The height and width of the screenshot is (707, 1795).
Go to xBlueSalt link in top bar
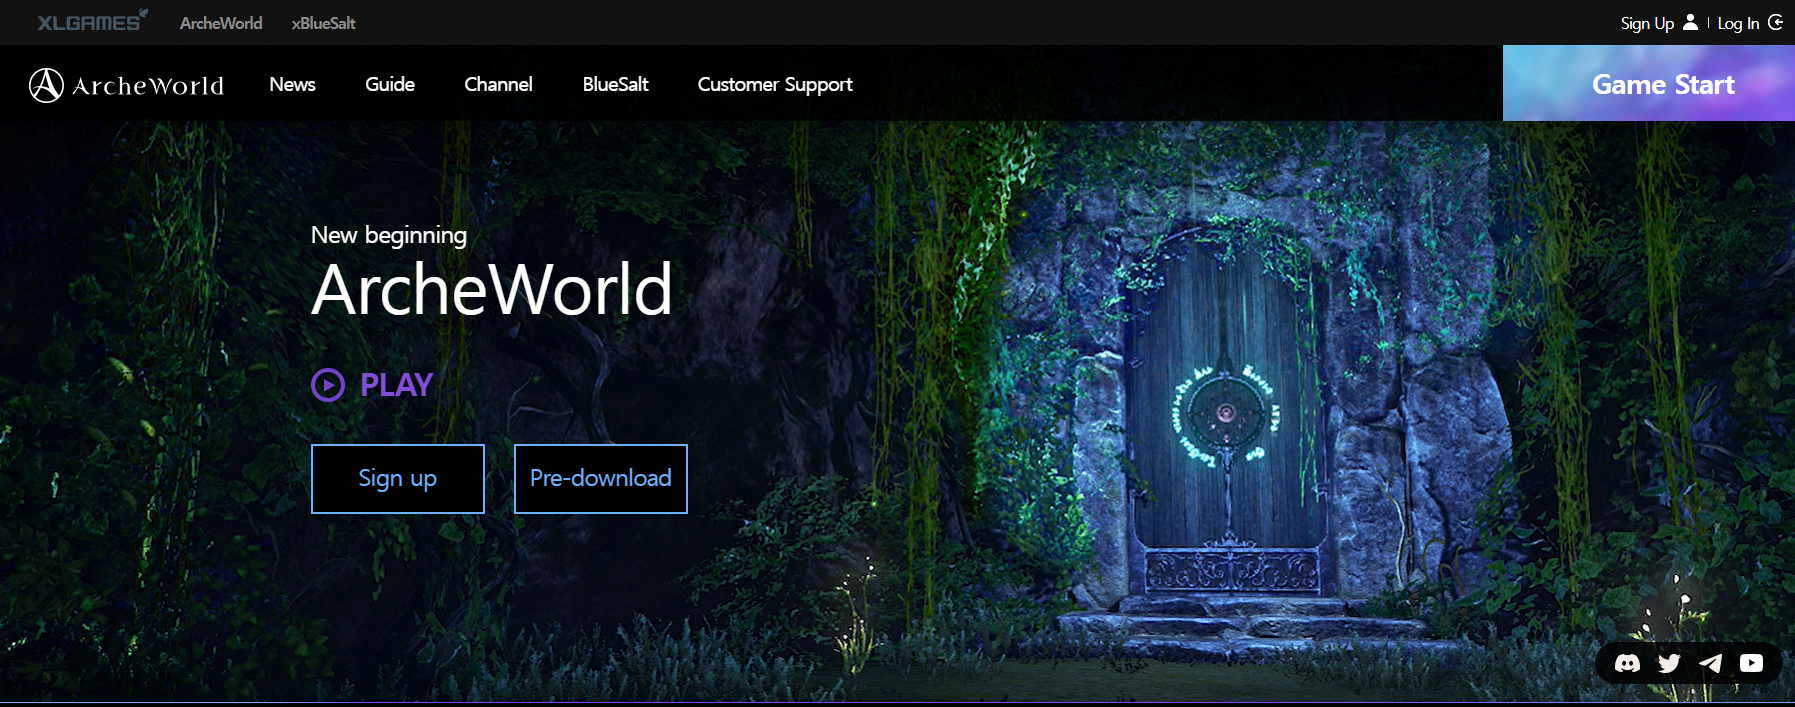click(323, 23)
